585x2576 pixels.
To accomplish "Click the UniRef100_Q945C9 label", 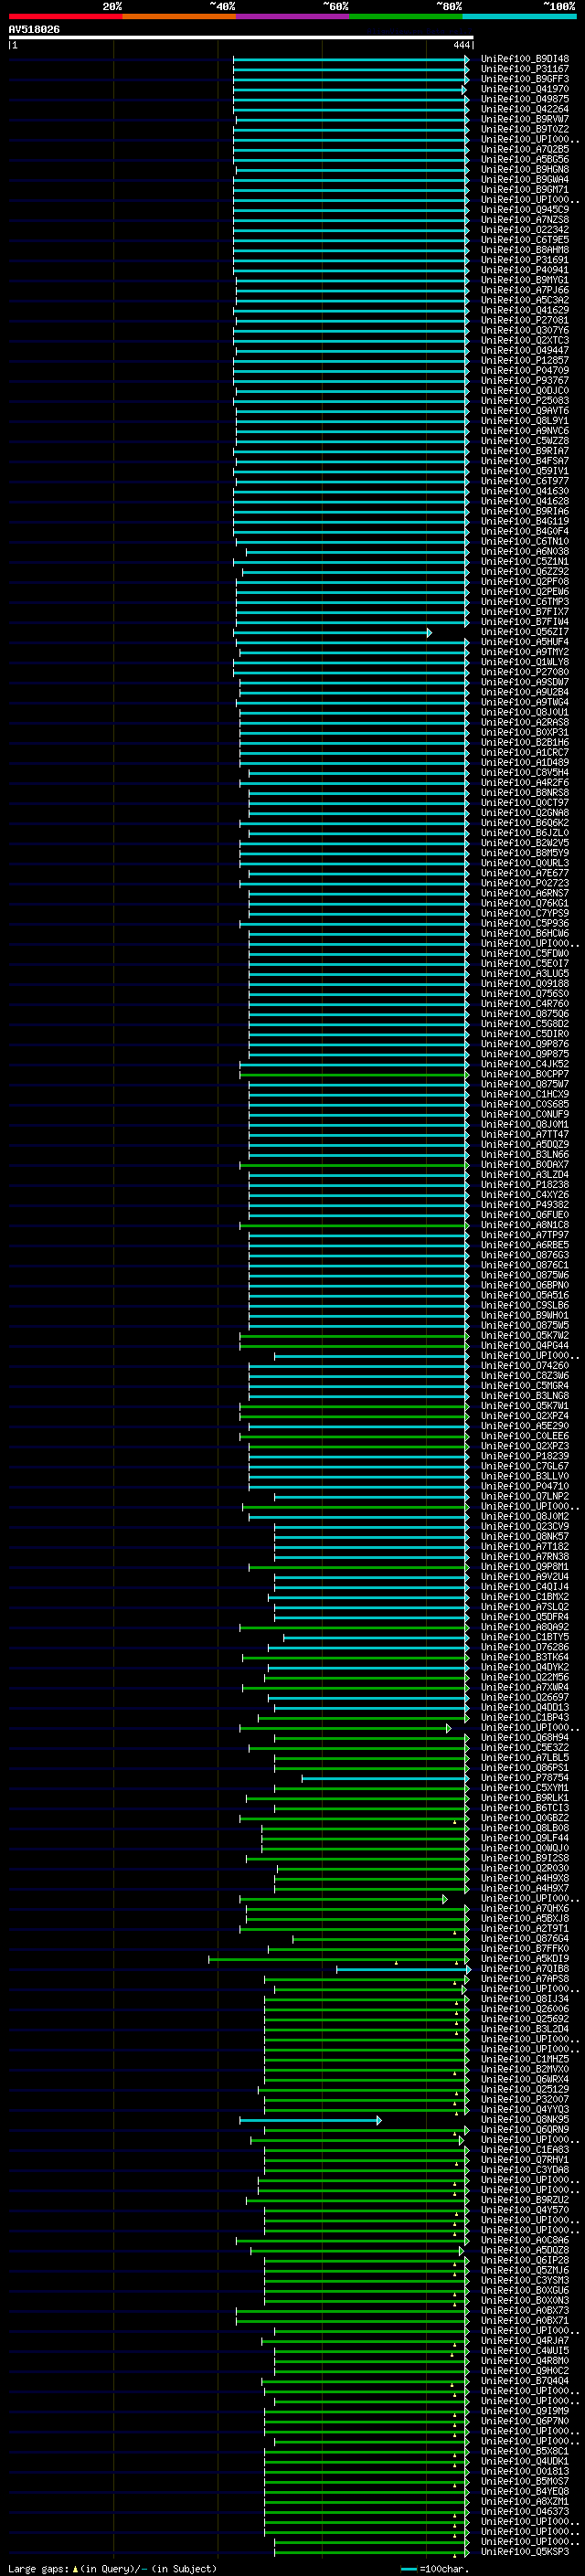I will coord(525,210).
